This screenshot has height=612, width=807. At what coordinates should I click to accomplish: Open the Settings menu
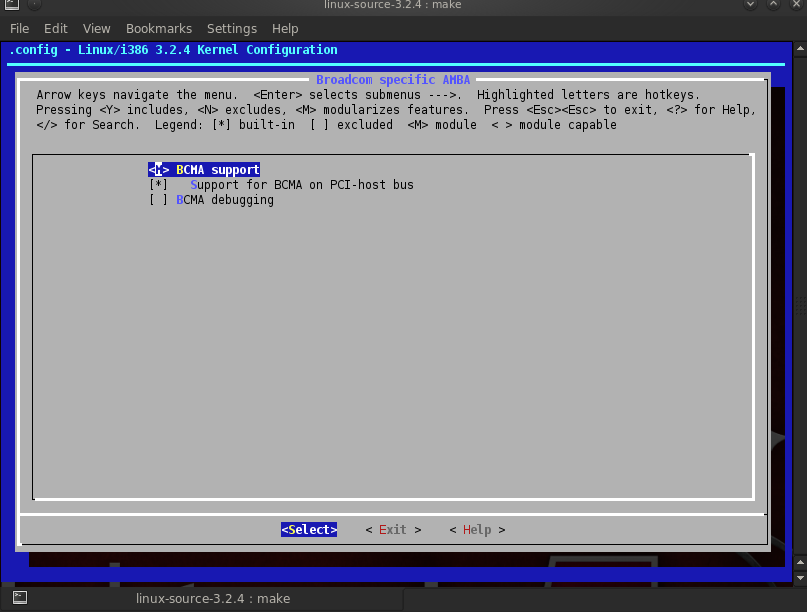click(232, 29)
